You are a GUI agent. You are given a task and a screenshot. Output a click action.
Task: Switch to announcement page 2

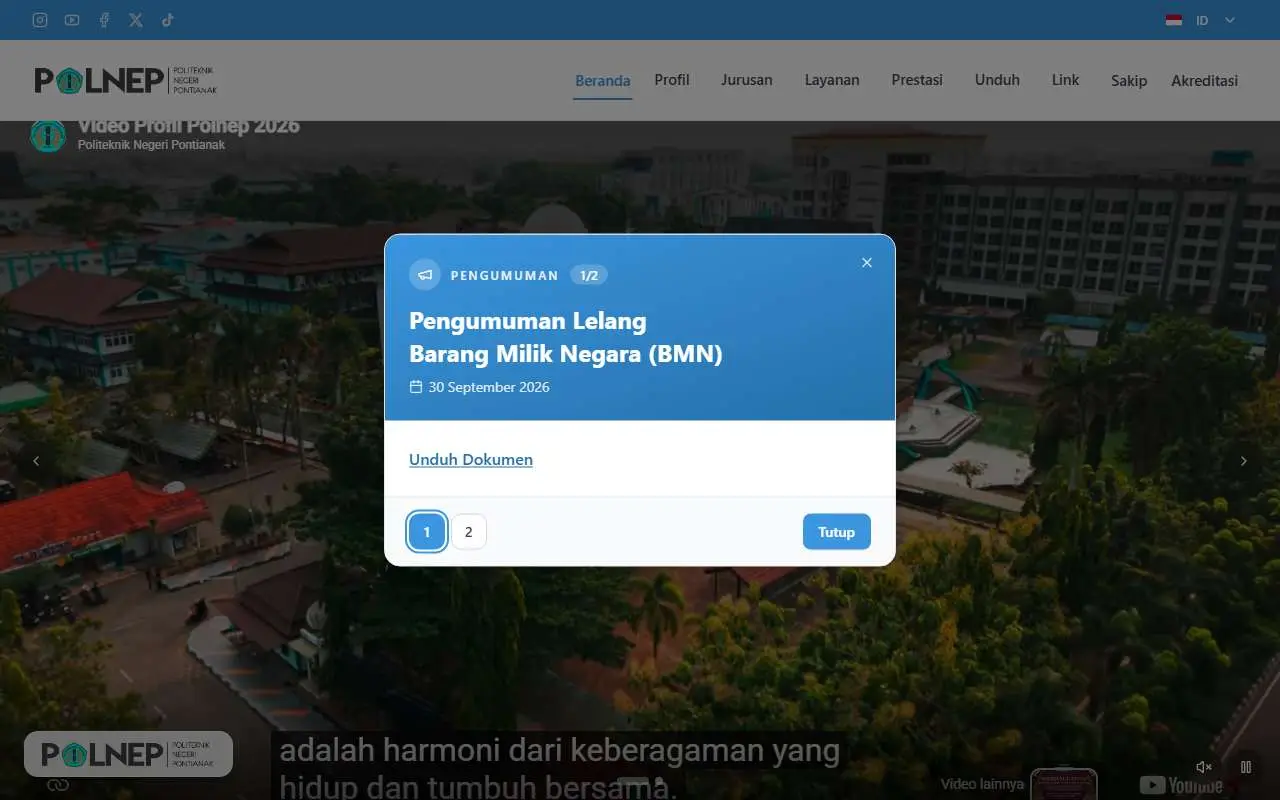point(469,532)
